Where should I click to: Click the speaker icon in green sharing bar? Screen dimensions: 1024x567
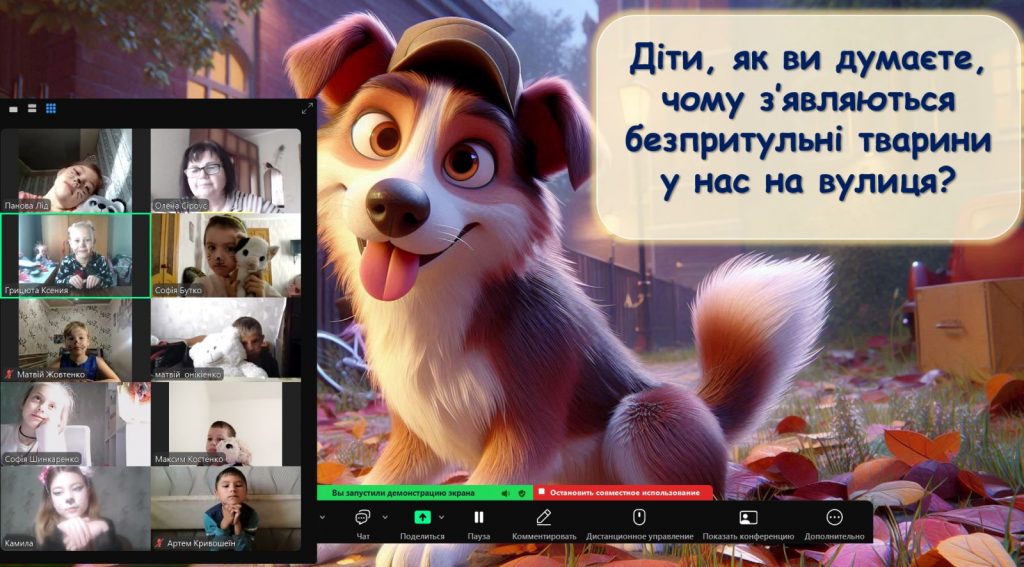pyautogui.click(x=505, y=493)
